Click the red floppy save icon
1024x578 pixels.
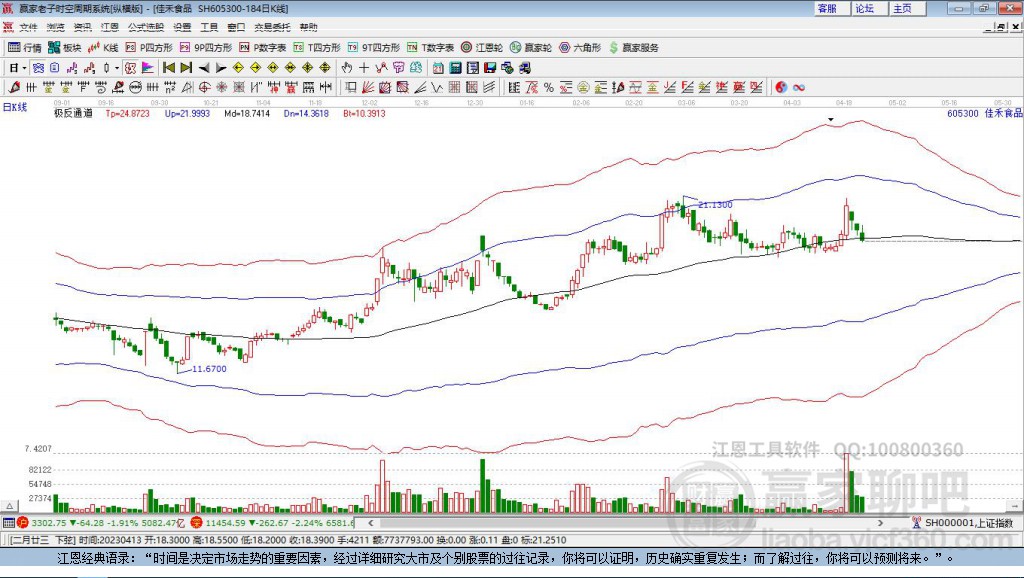tap(490, 68)
